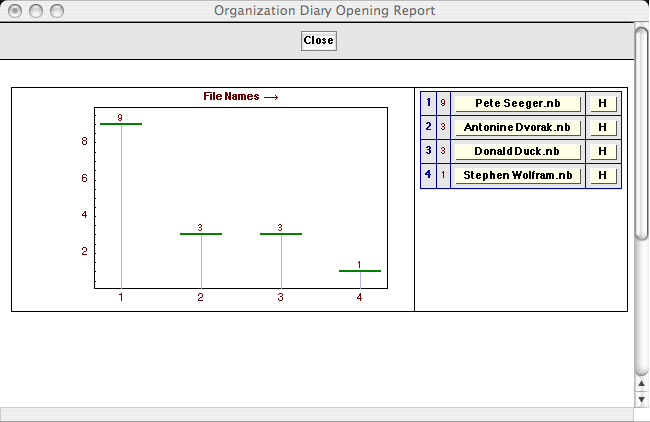Open the Antonine Dvorak.nb file
Viewport: 650px width, 422px height.
point(518,127)
